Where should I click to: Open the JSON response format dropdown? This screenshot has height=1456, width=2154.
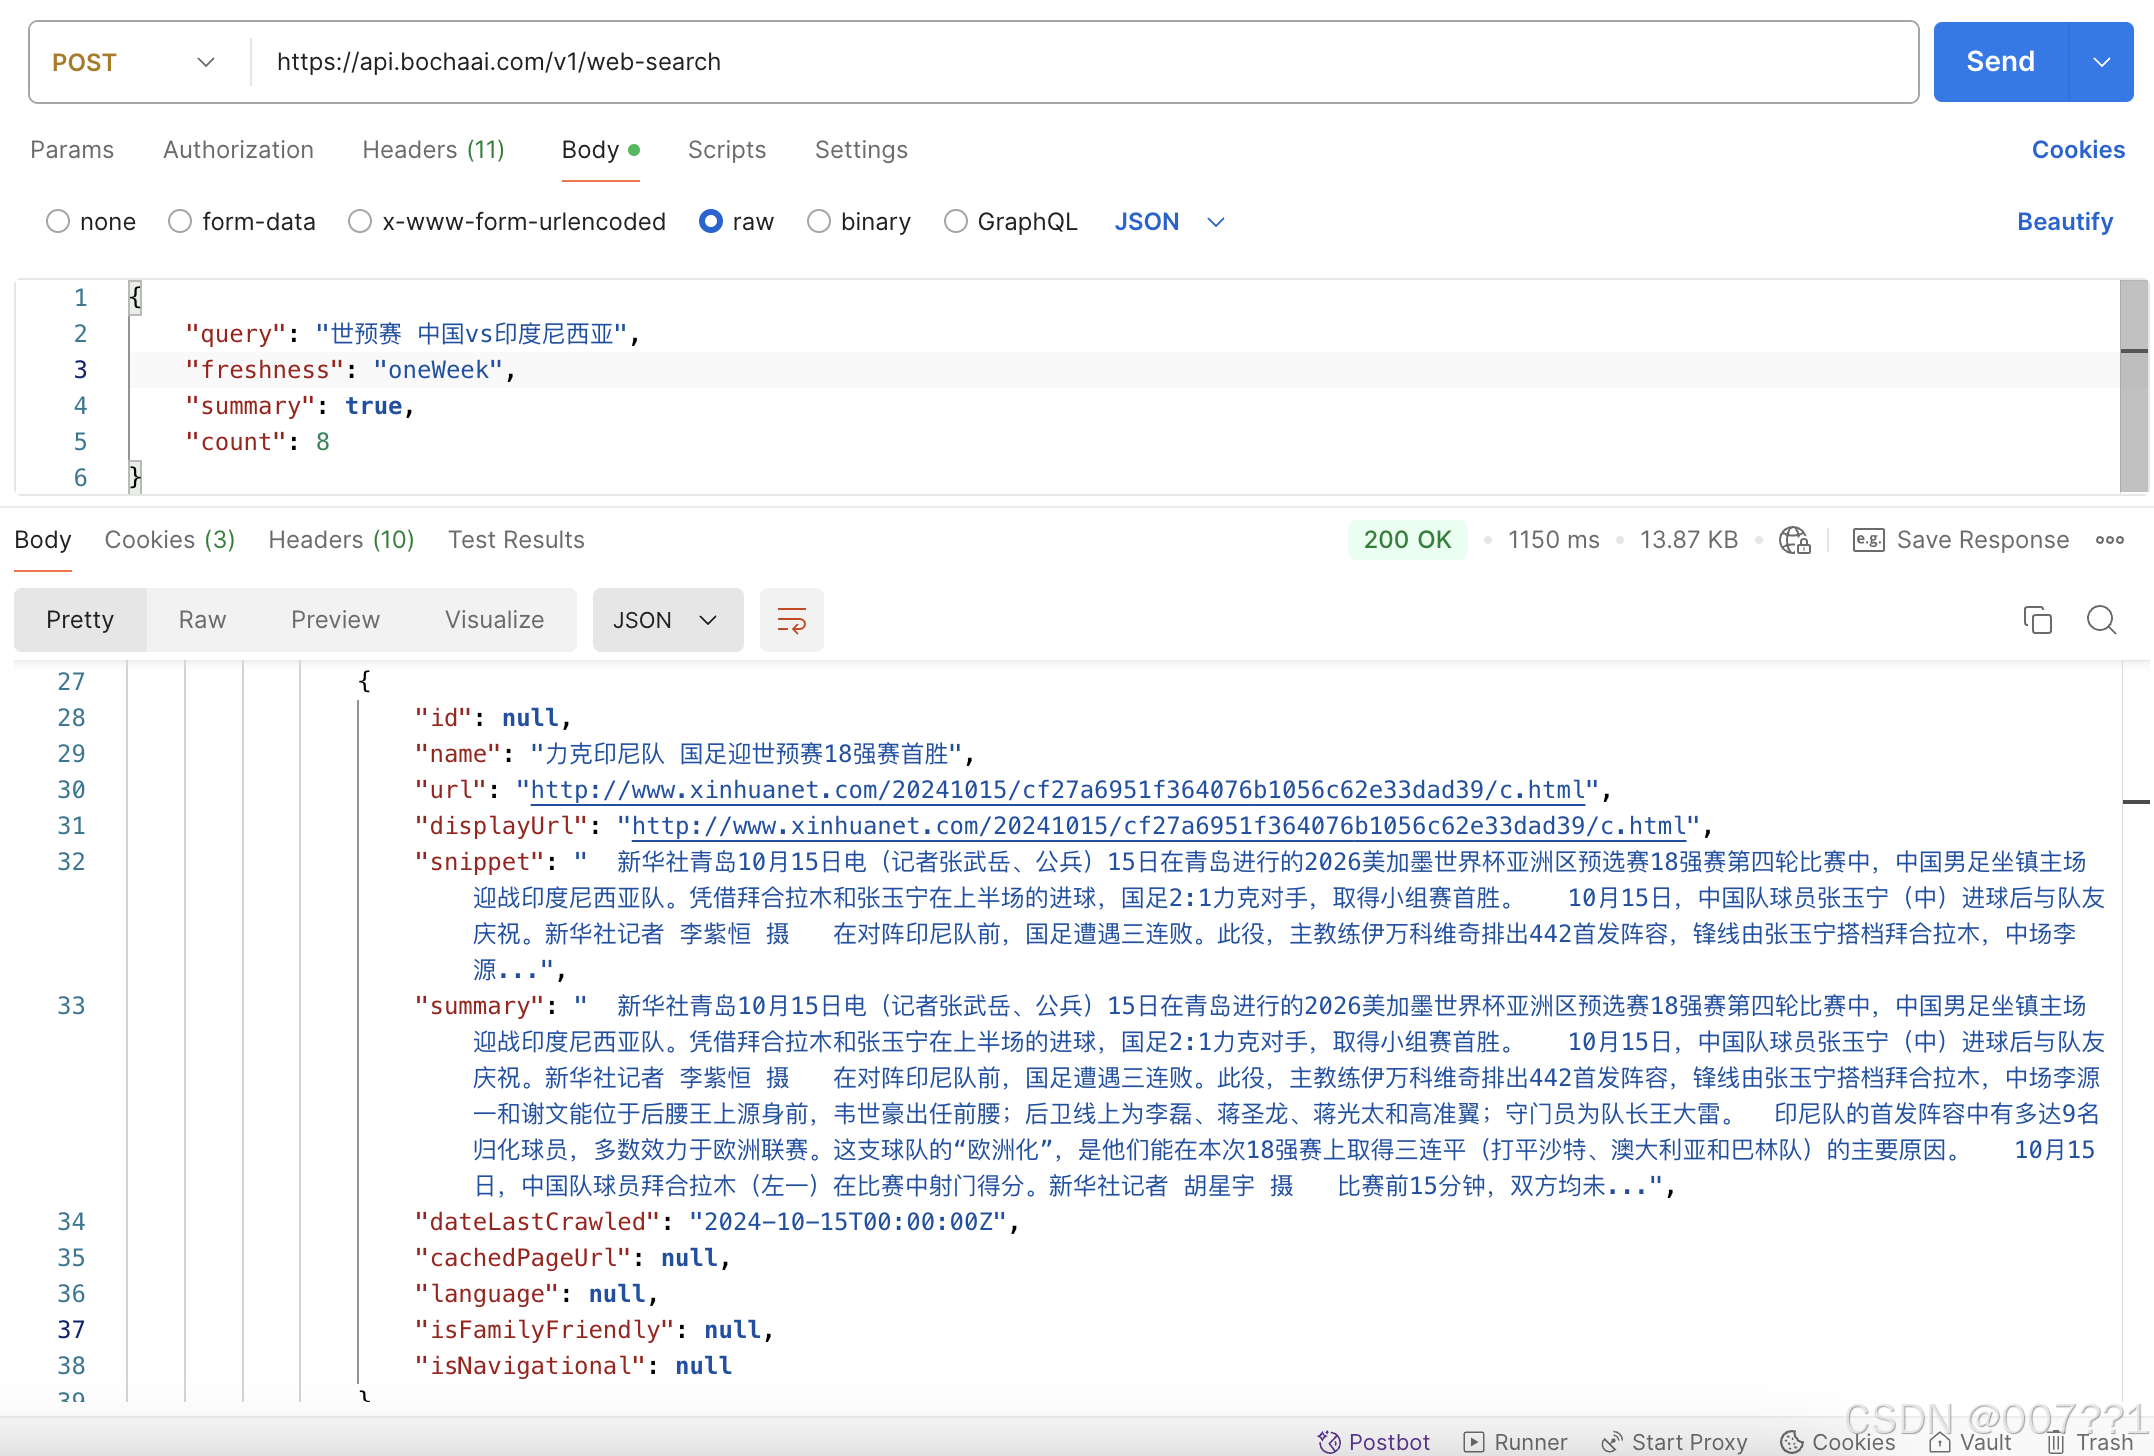pyautogui.click(x=667, y=620)
